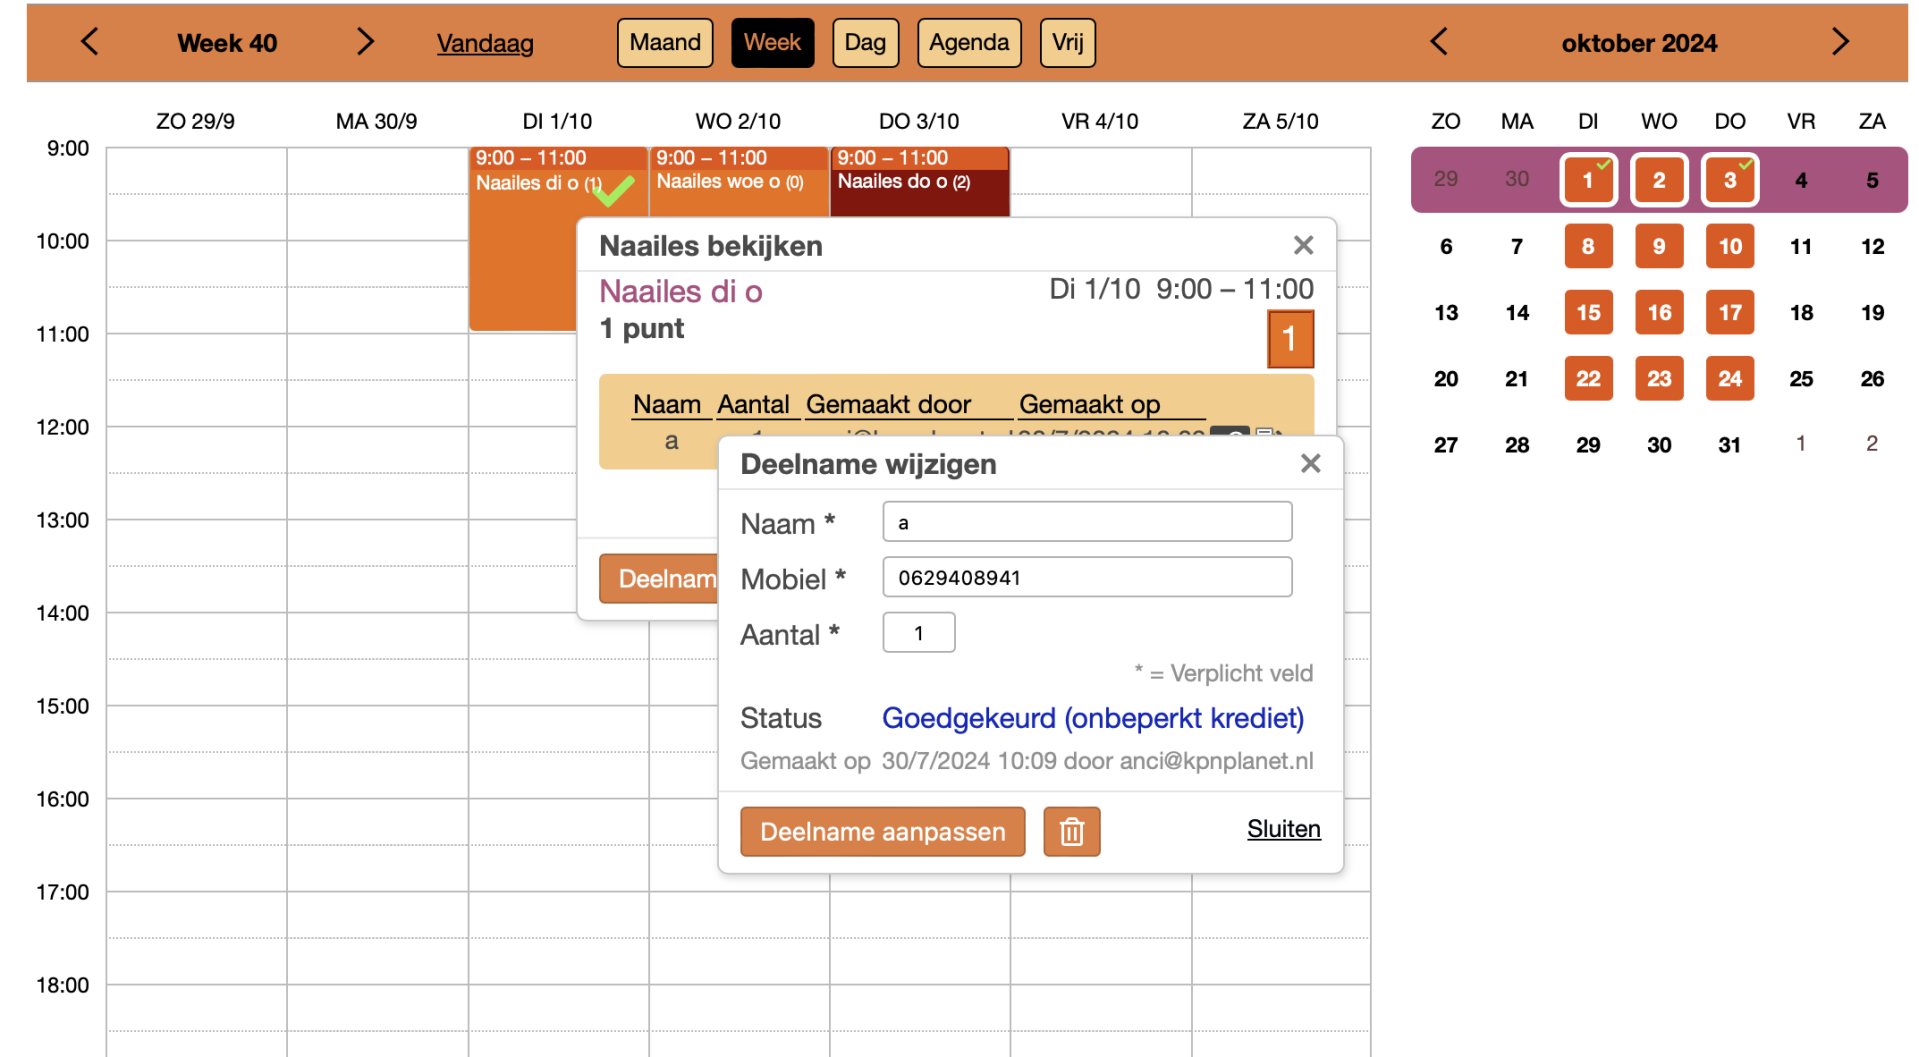
Task: Switch to the Maand view
Action: [665, 43]
